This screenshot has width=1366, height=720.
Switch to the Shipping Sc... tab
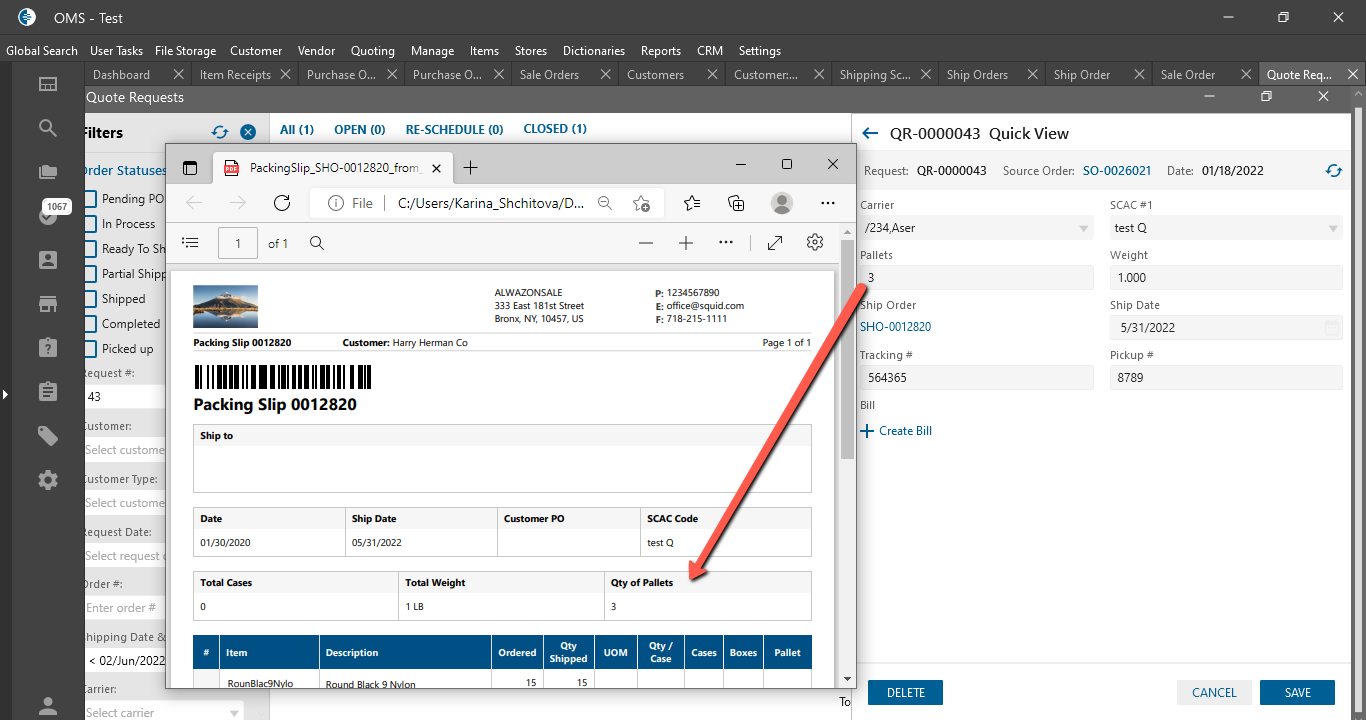point(876,75)
